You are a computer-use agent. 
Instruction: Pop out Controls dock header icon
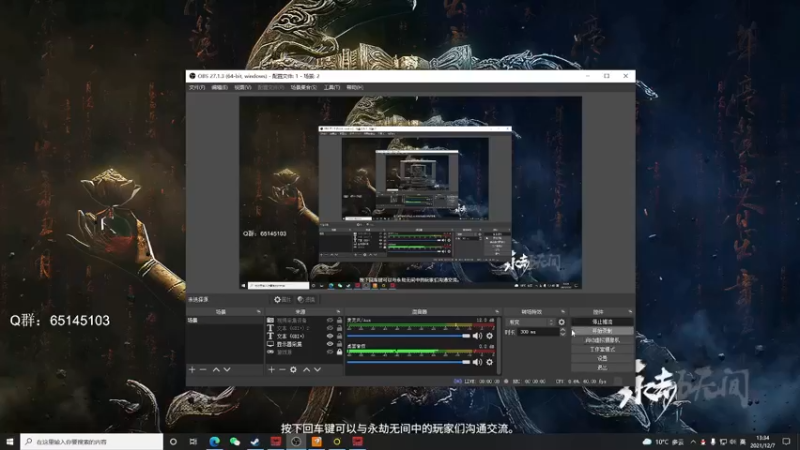click(x=630, y=312)
